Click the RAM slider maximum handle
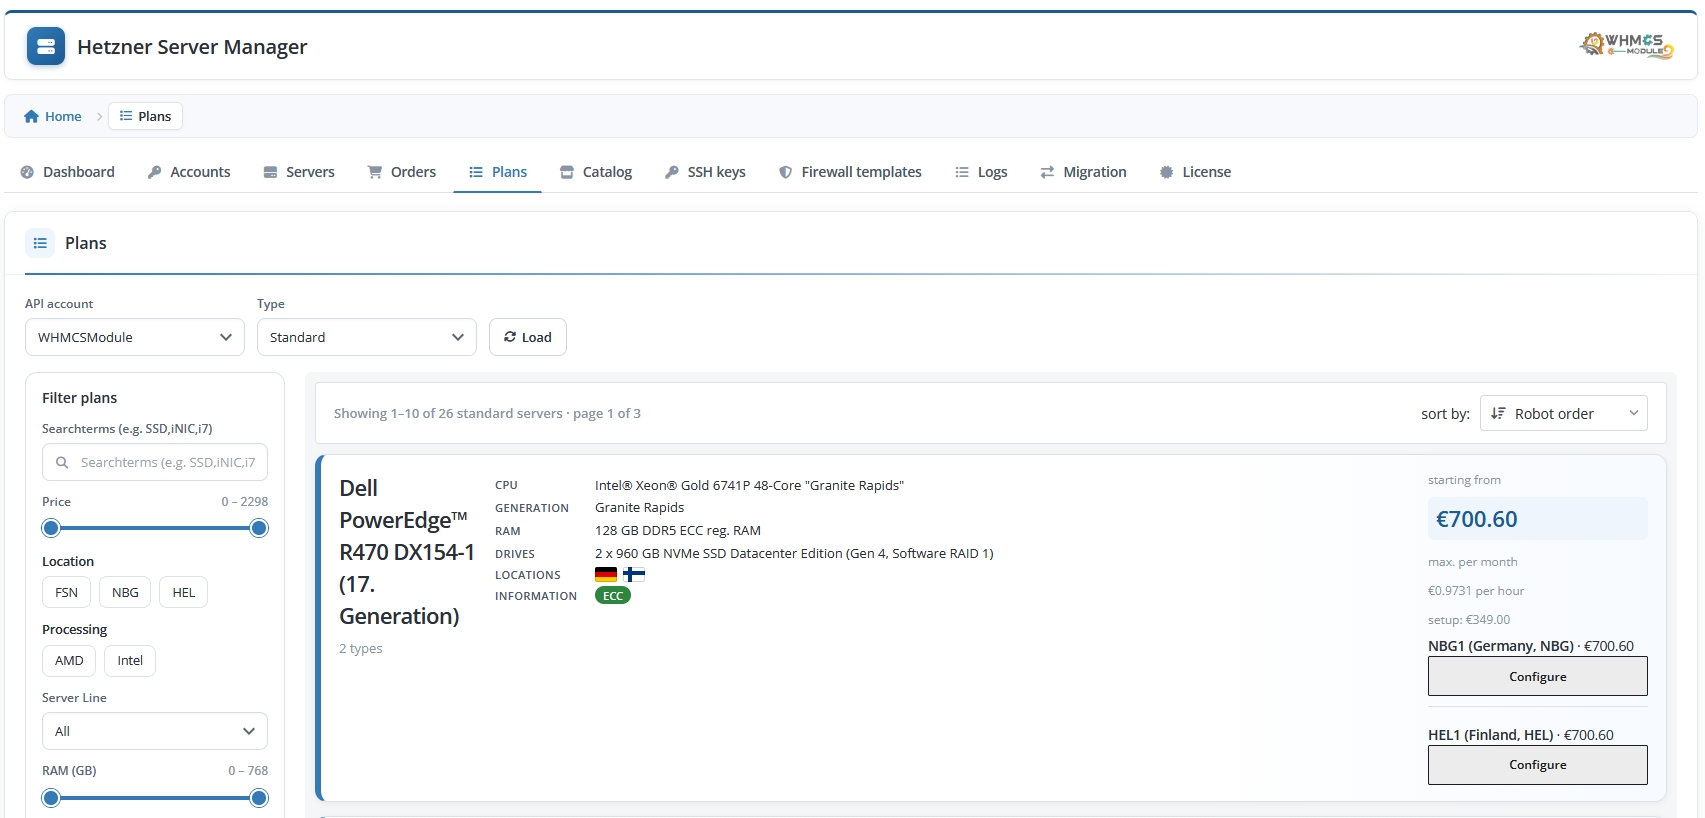Screen dimensions: 1705x818 pos(259,797)
